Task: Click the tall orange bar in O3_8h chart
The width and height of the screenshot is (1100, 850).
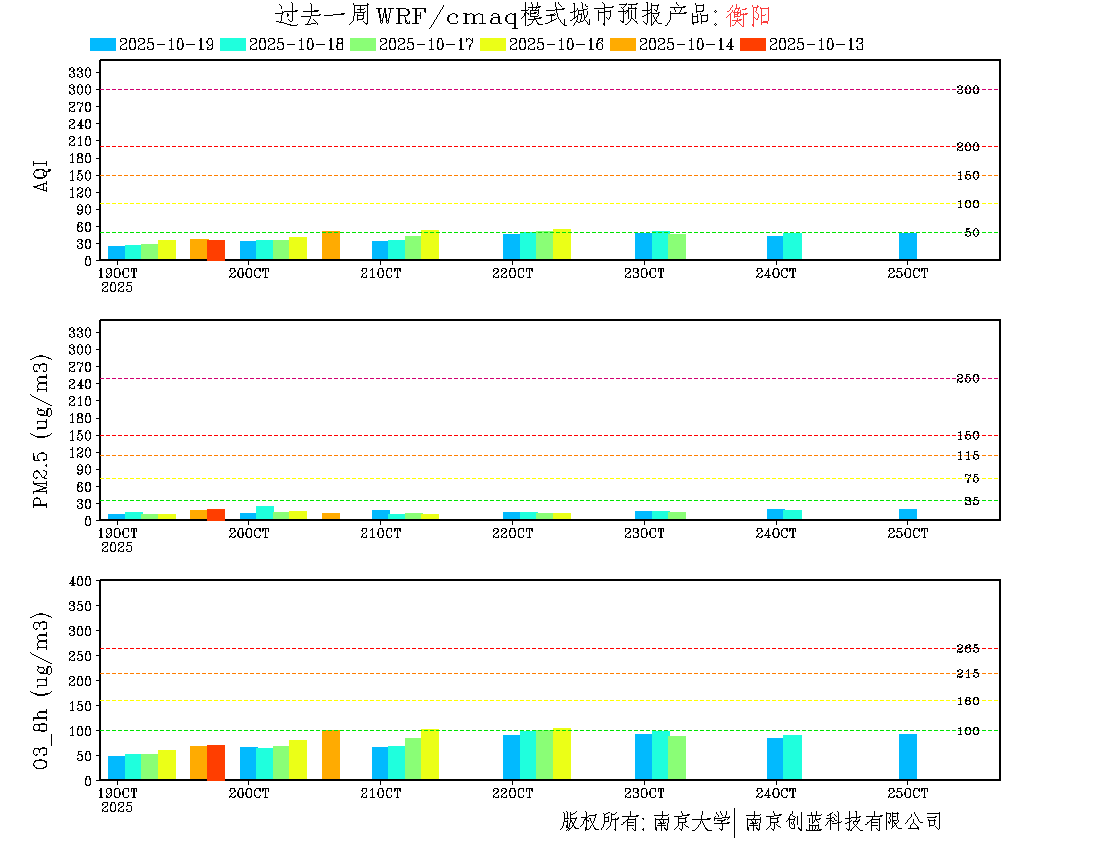Action: 331,755
